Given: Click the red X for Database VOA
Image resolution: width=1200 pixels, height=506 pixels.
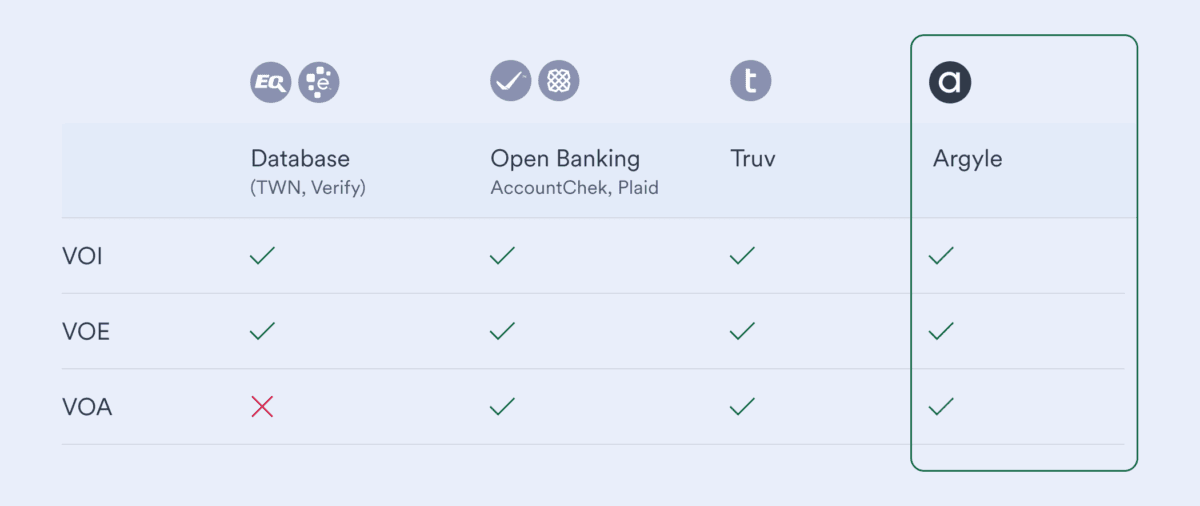Looking at the screenshot, I should [262, 406].
